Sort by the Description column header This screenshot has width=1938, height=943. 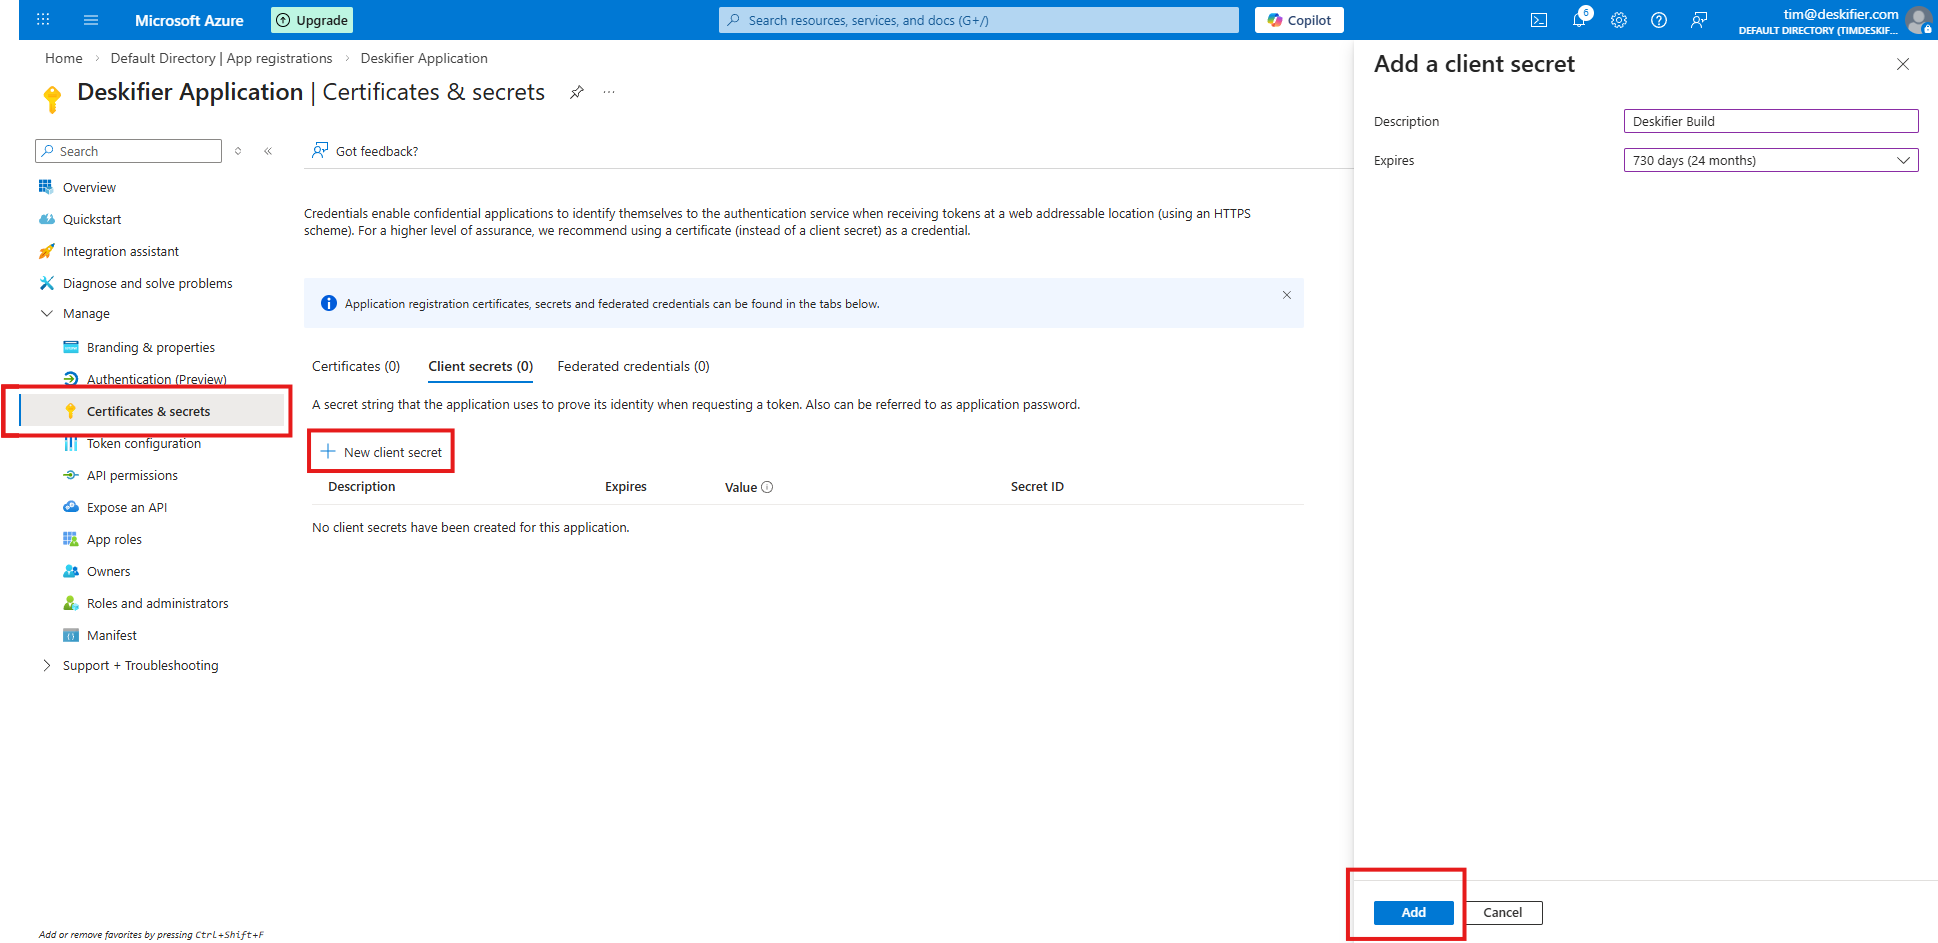pos(361,487)
